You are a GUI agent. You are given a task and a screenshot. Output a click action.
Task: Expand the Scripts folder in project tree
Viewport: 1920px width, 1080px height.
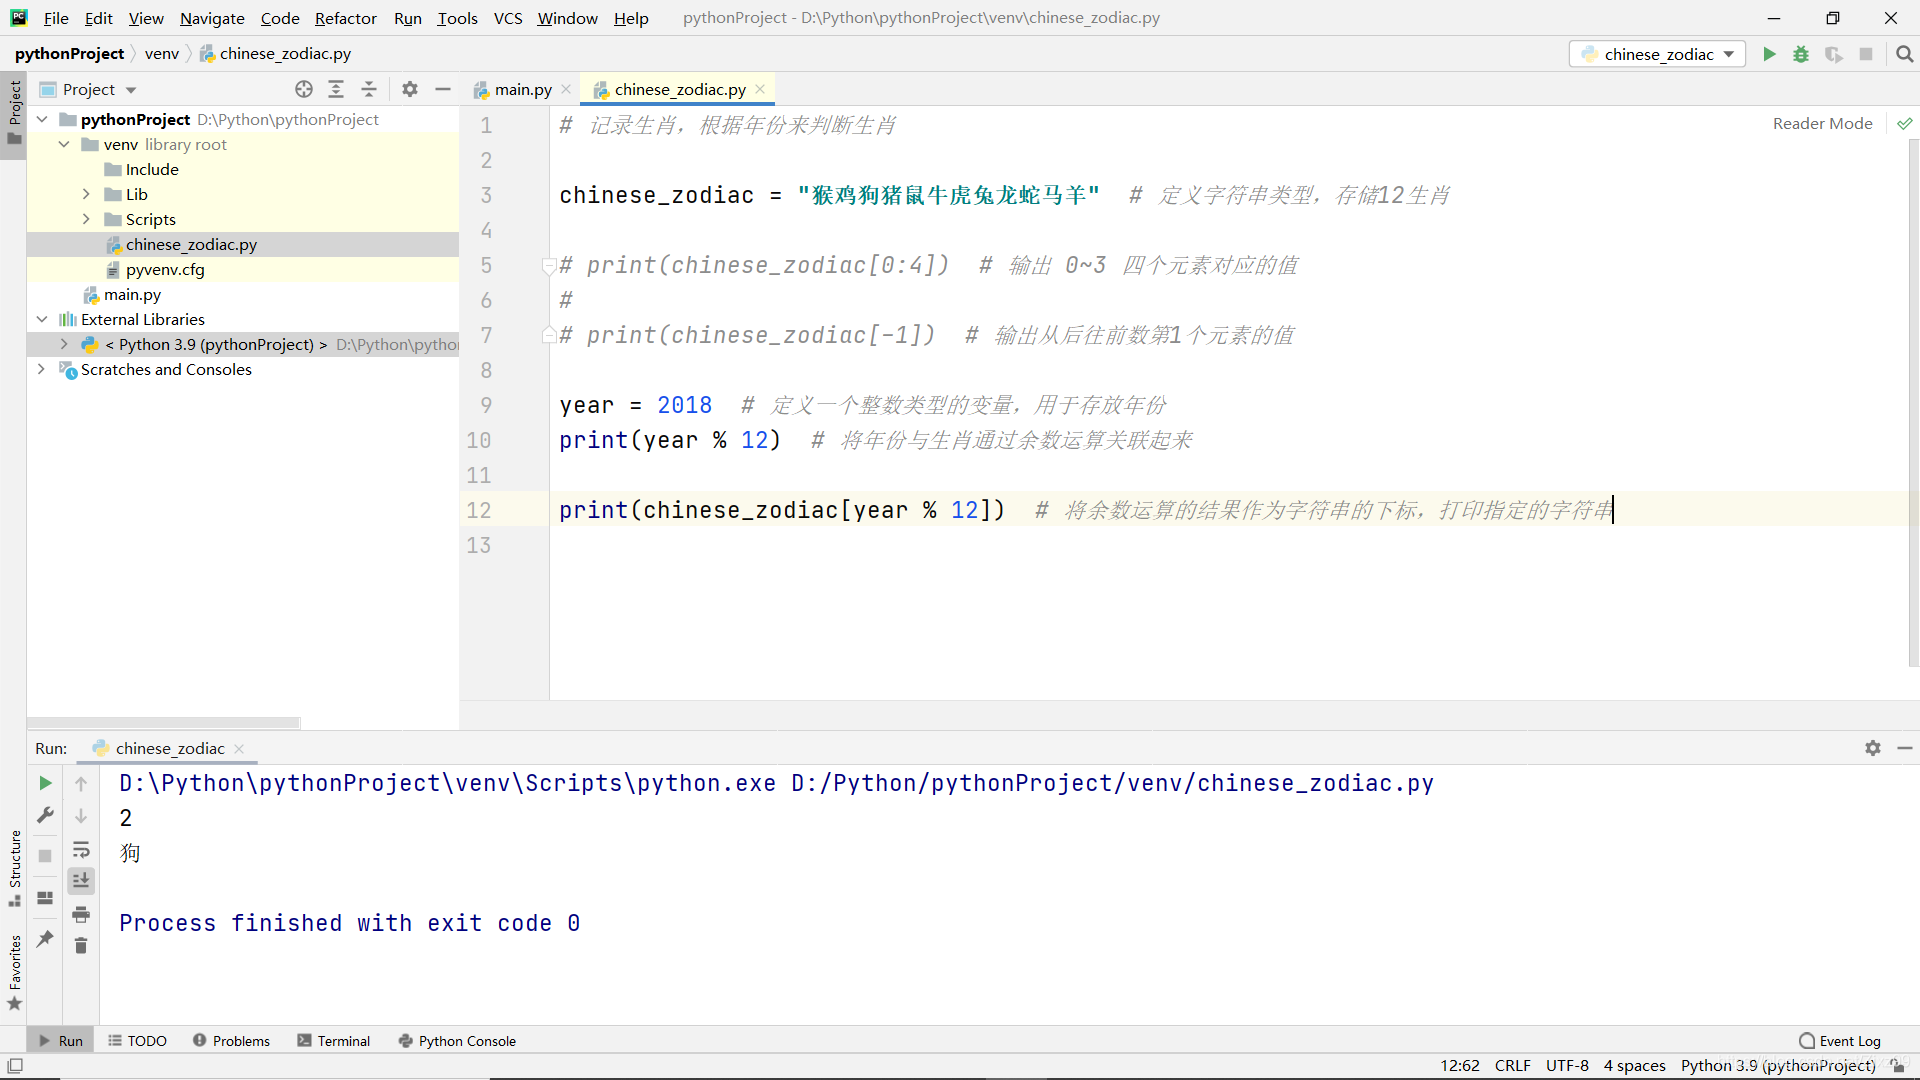coord(86,219)
